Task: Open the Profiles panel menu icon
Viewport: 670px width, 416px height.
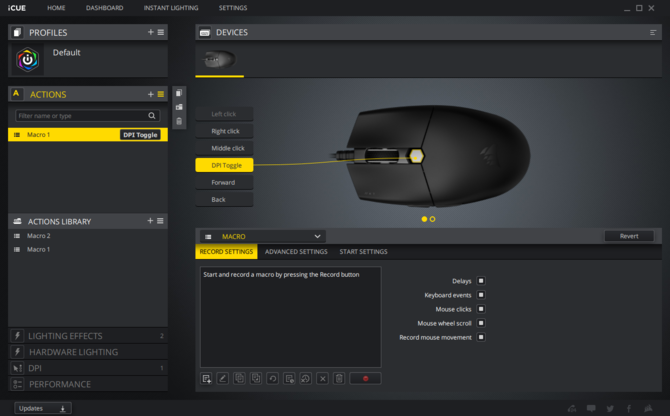Action: 161,32
